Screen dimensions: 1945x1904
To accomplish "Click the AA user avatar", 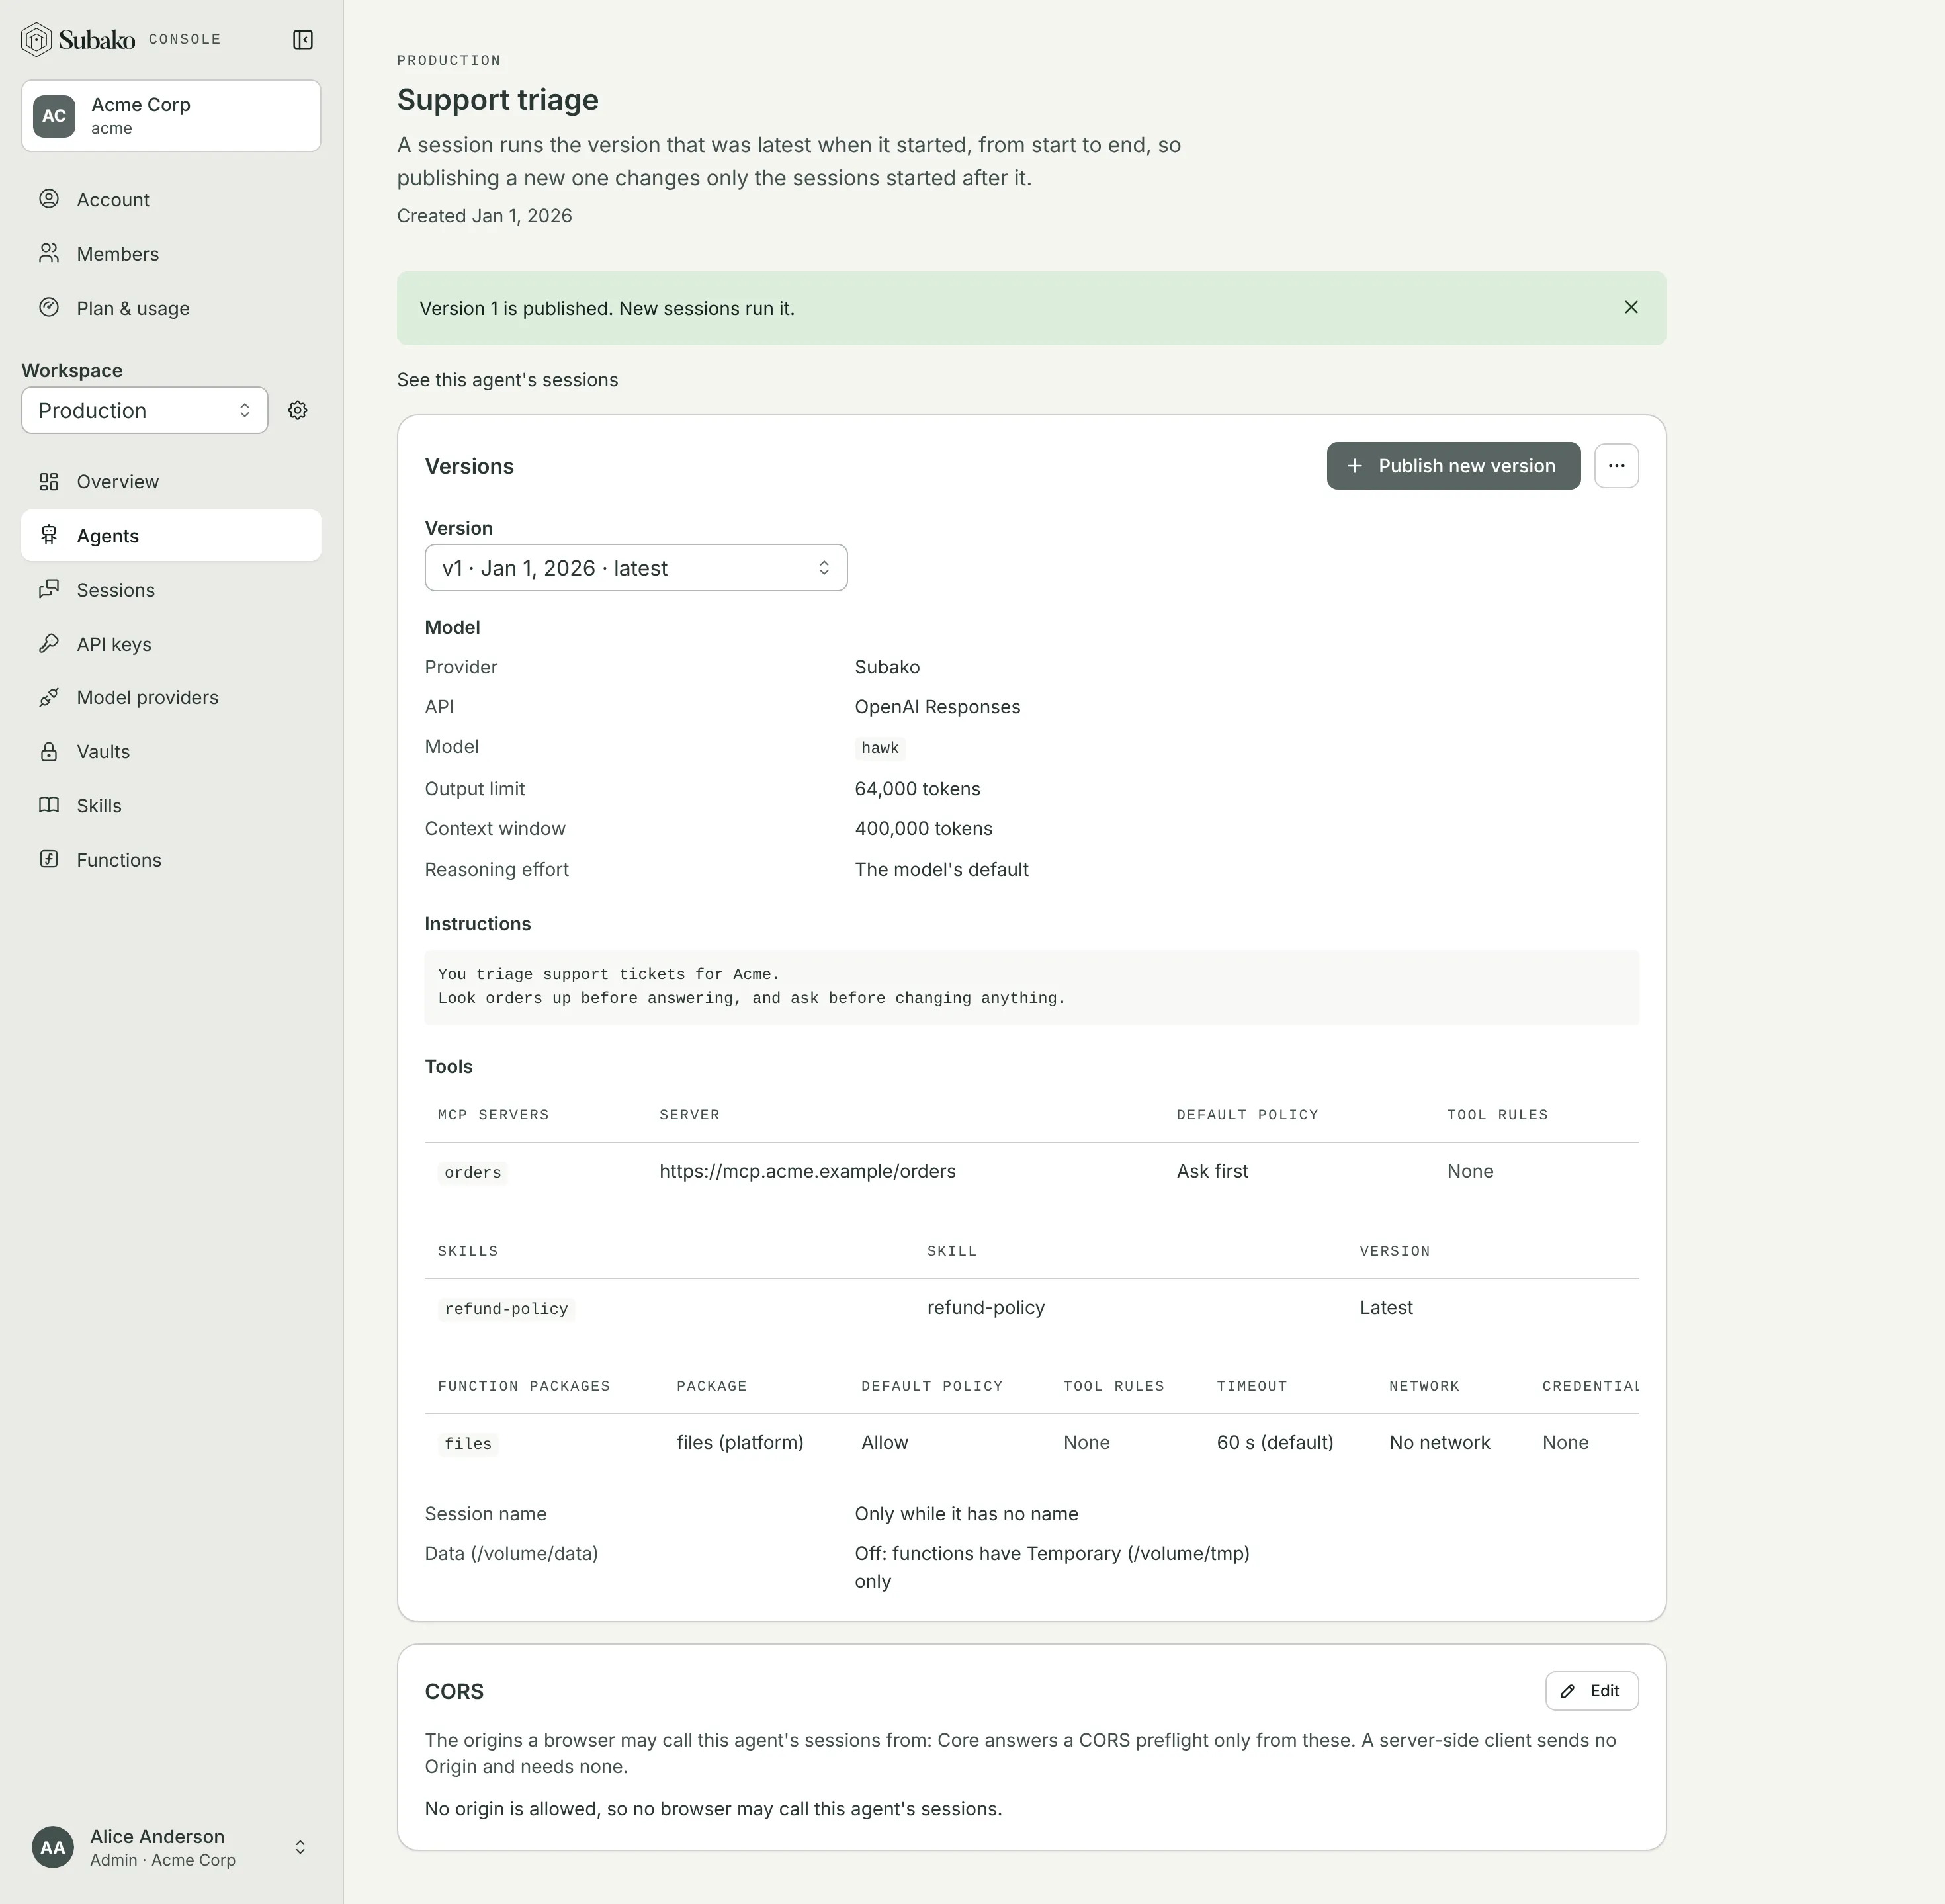I will point(53,1847).
